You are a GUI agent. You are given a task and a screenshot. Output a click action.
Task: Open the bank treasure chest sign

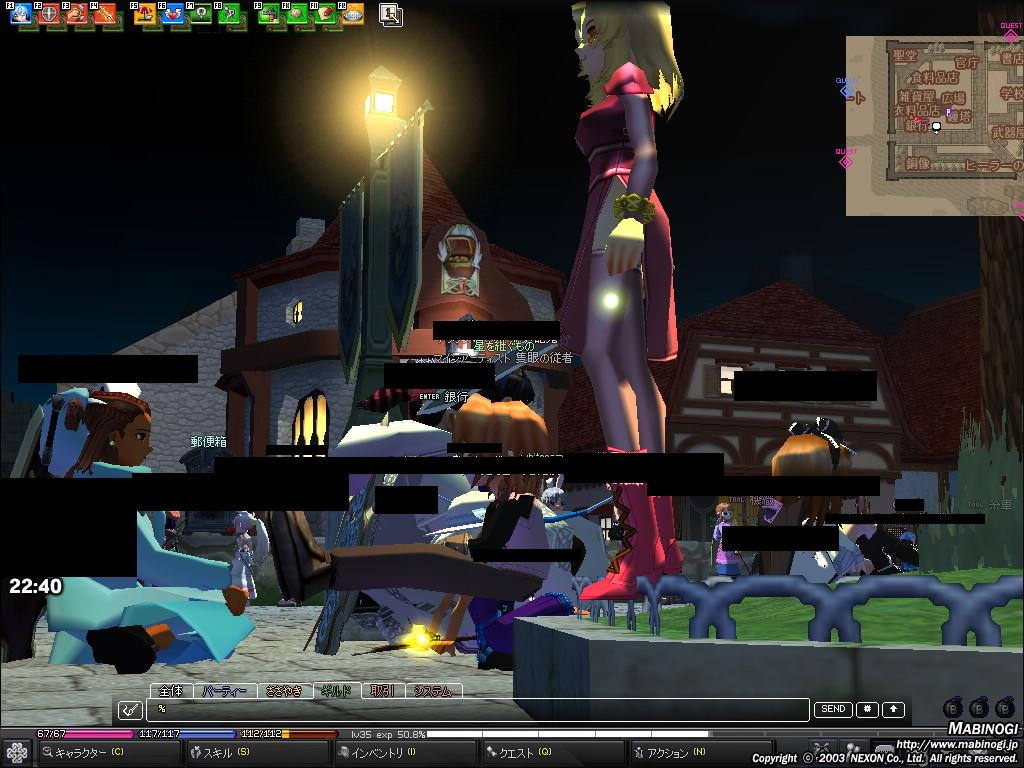(x=460, y=258)
